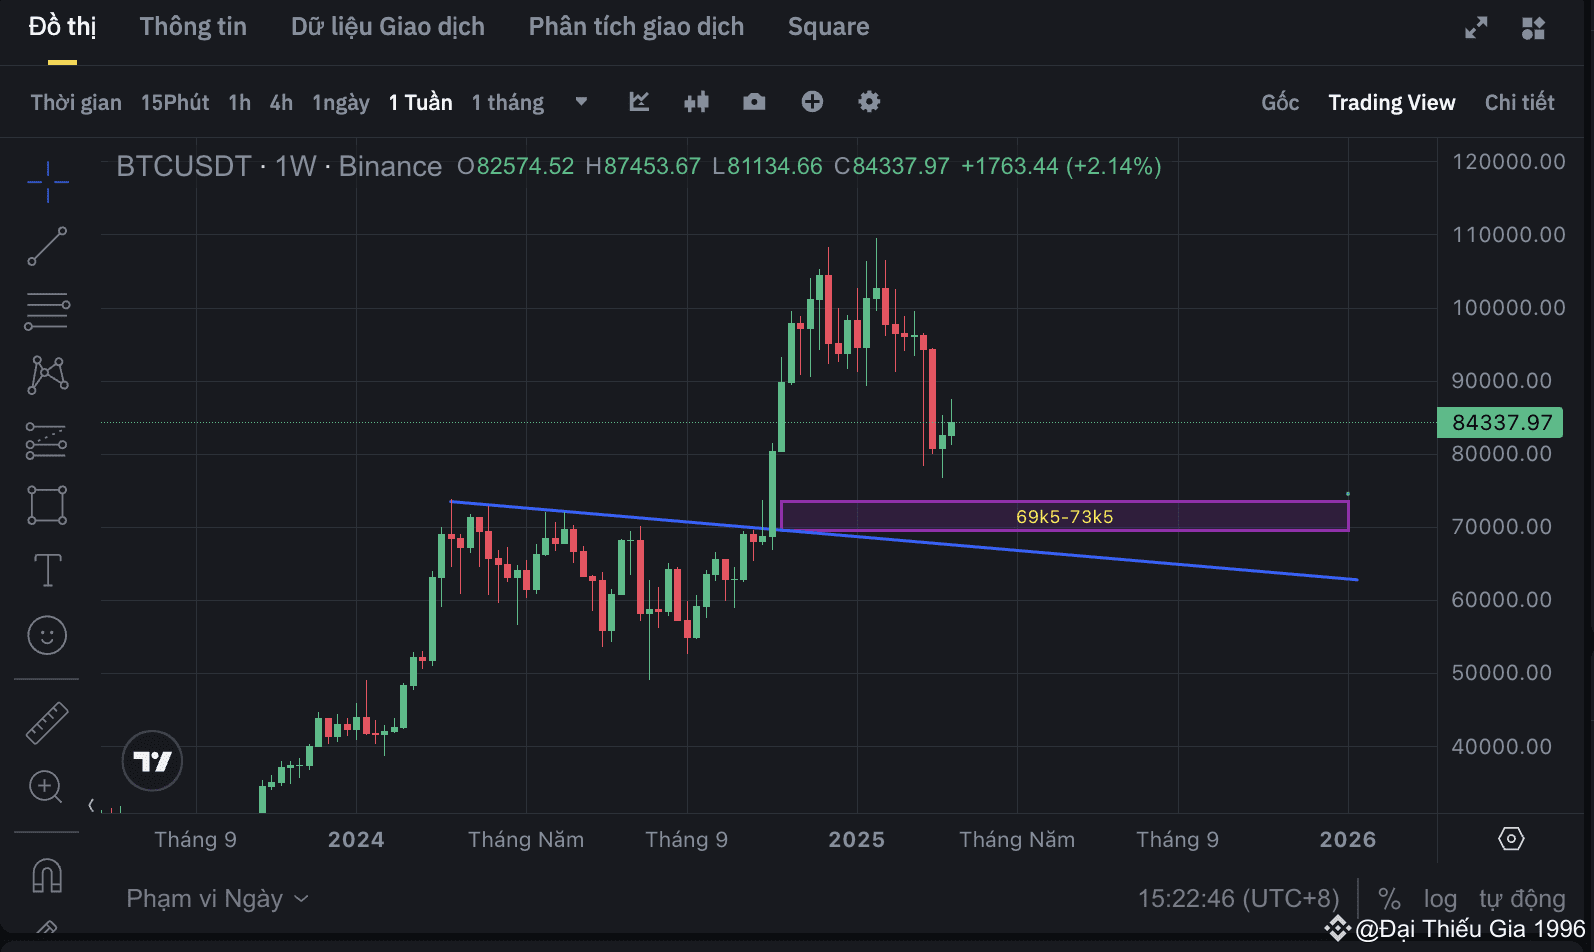The height and width of the screenshot is (952, 1594).
Task: Click the 2026 time axis label
Action: coord(1347,840)
